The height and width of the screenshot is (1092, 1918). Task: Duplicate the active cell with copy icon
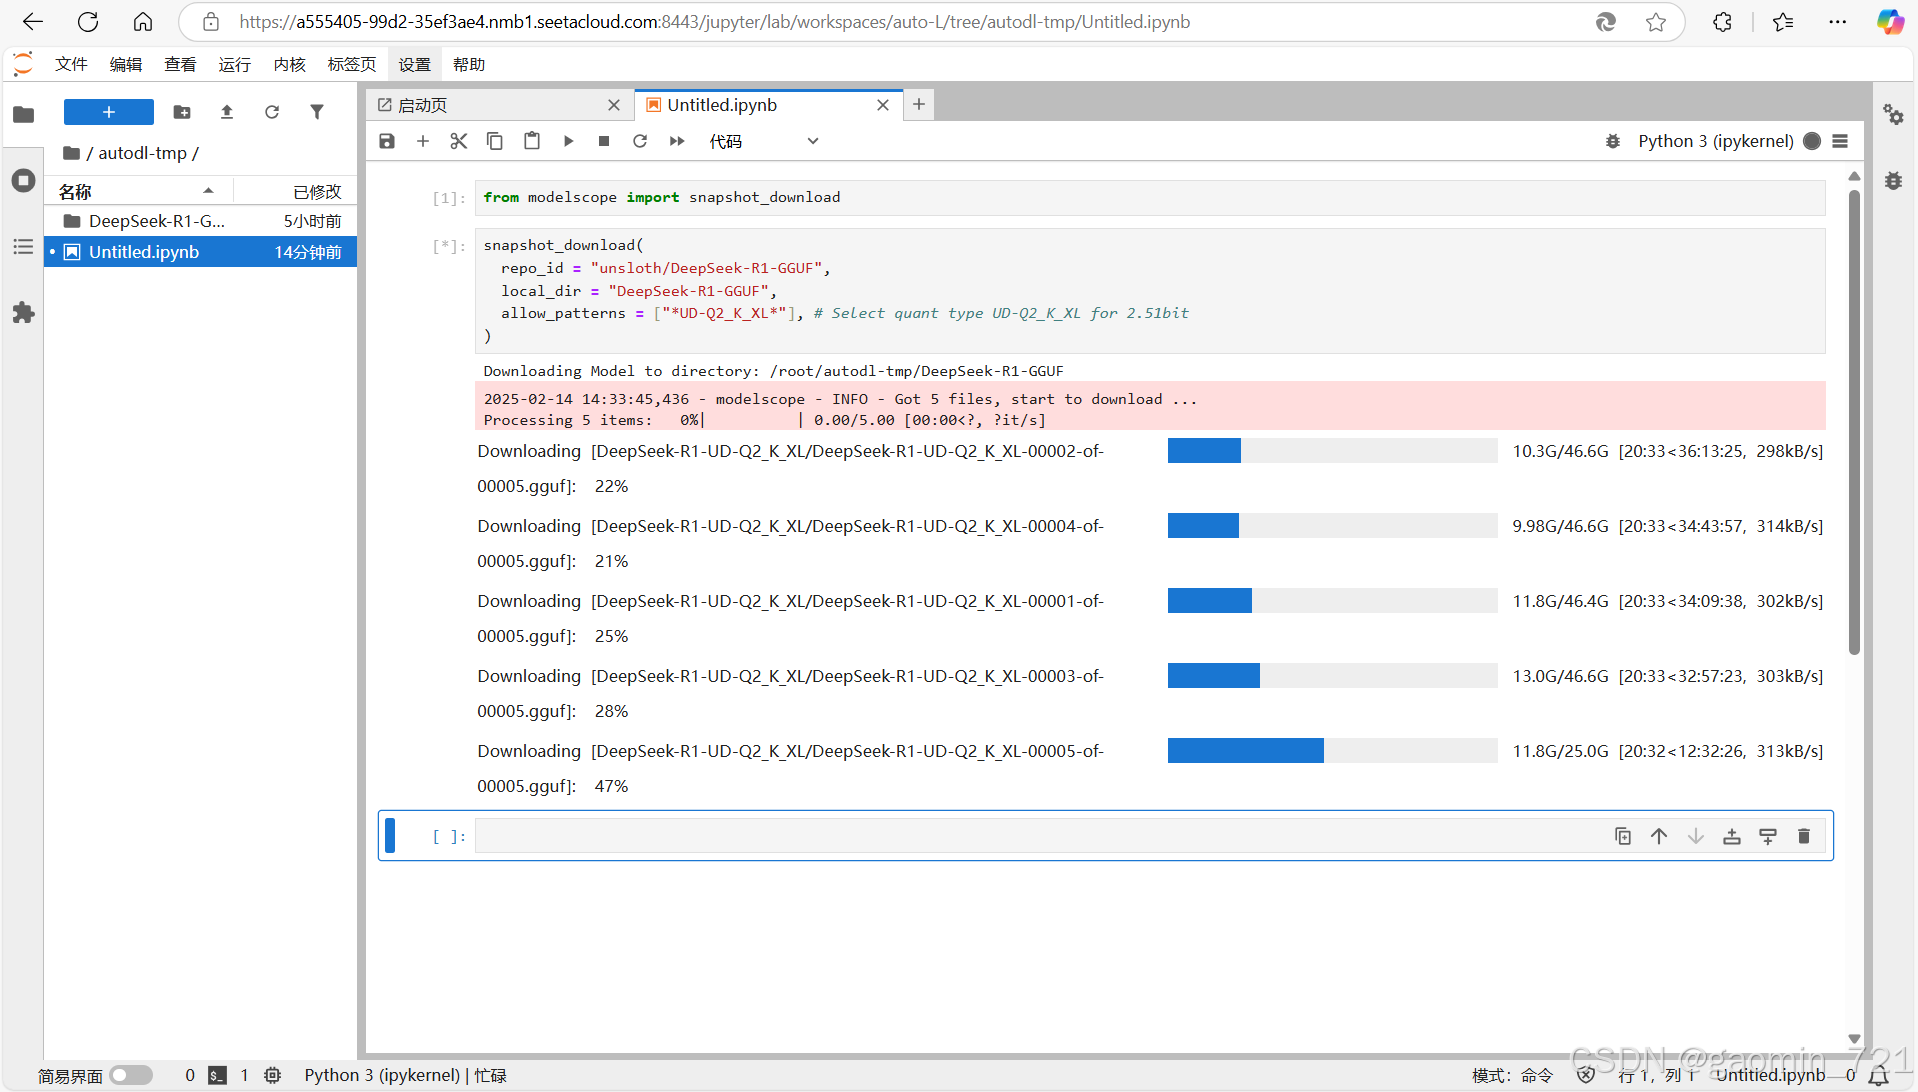point(1623,836)
